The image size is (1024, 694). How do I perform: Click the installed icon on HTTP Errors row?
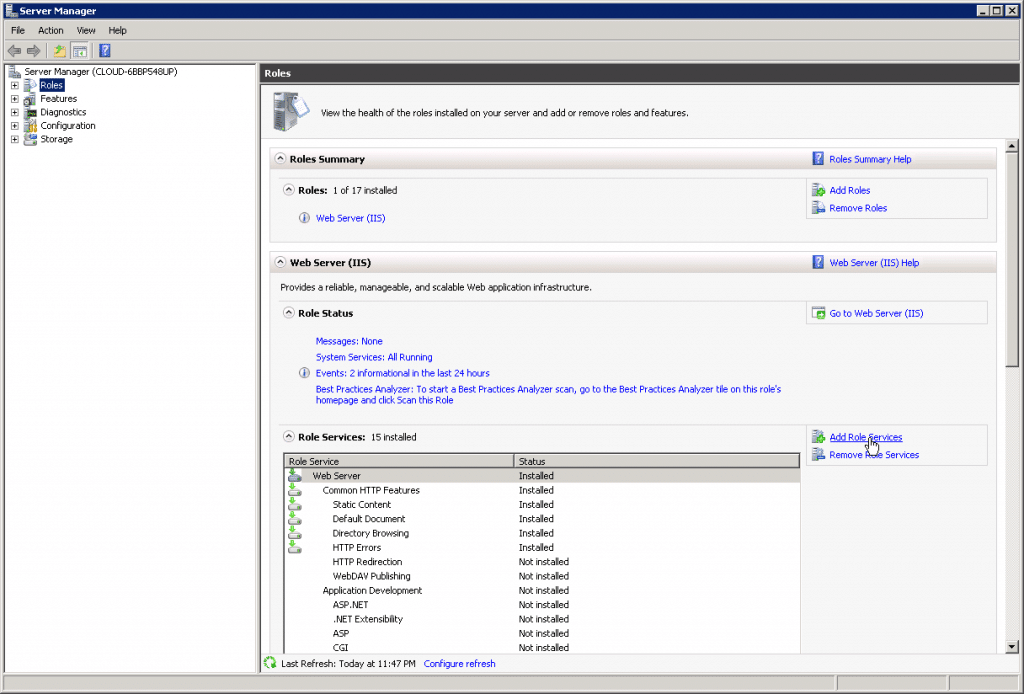pyautogui.click(x=295, y=547)
